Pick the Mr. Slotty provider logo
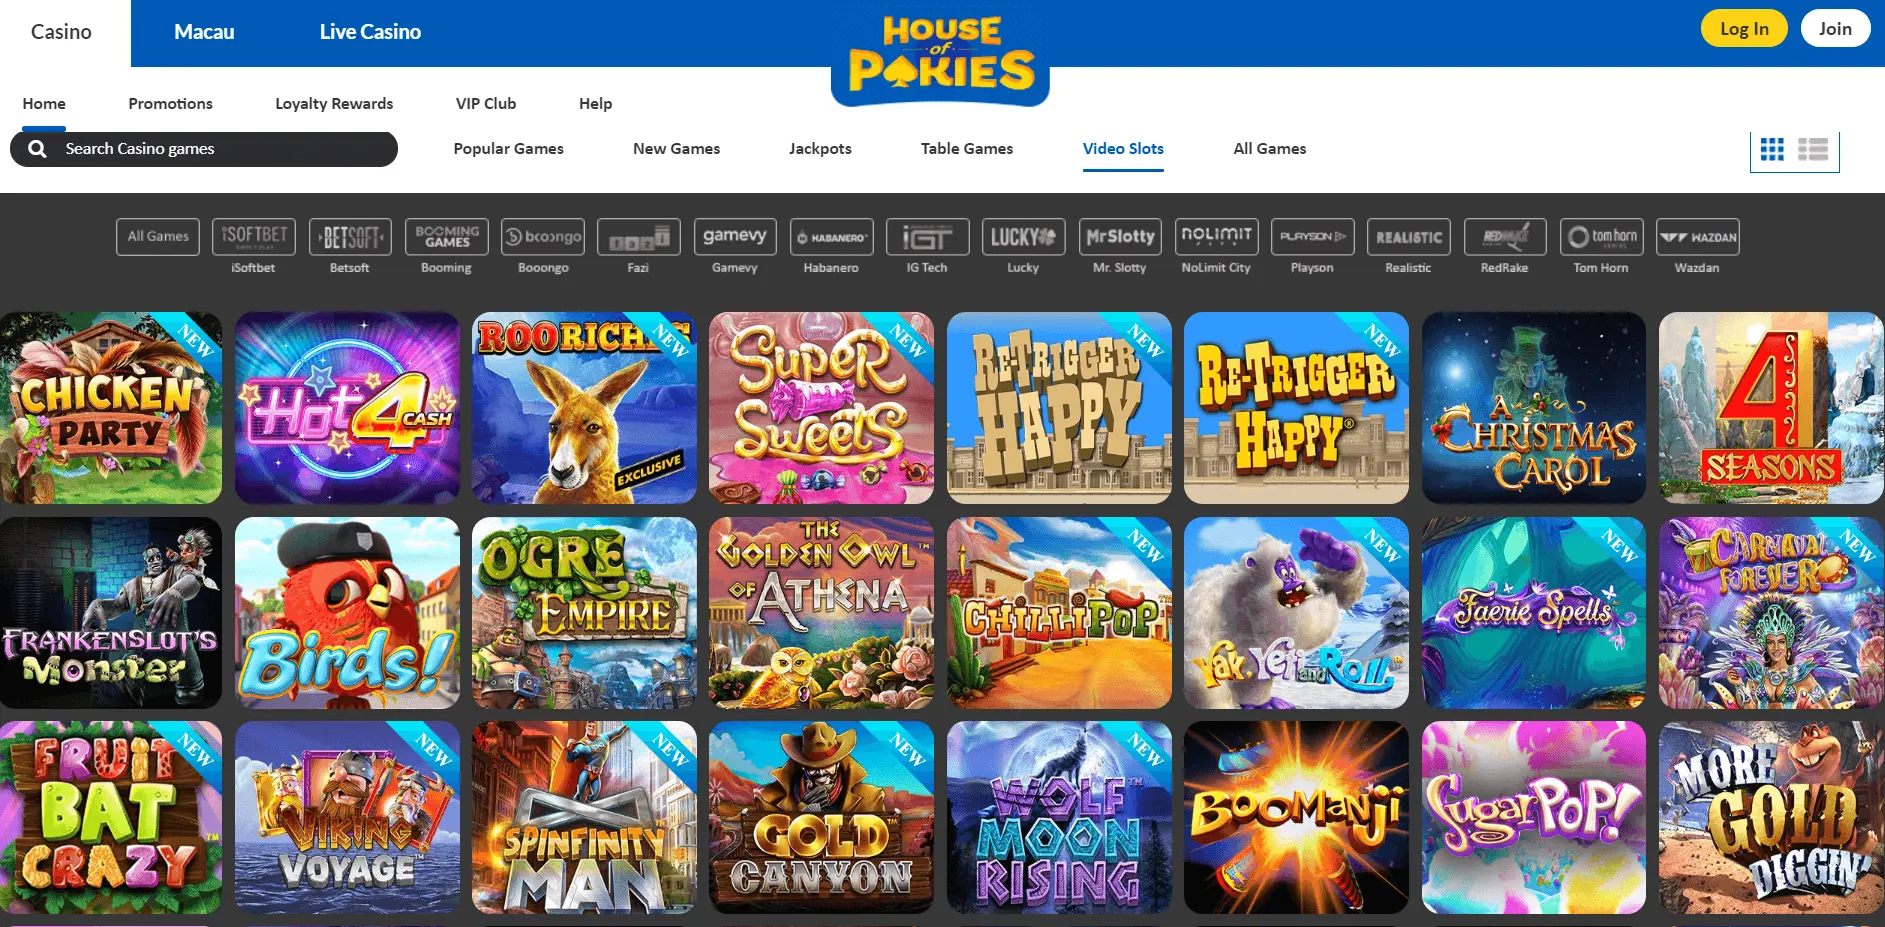Viewport: 1885px width, 927px height. click(1120, 237)
